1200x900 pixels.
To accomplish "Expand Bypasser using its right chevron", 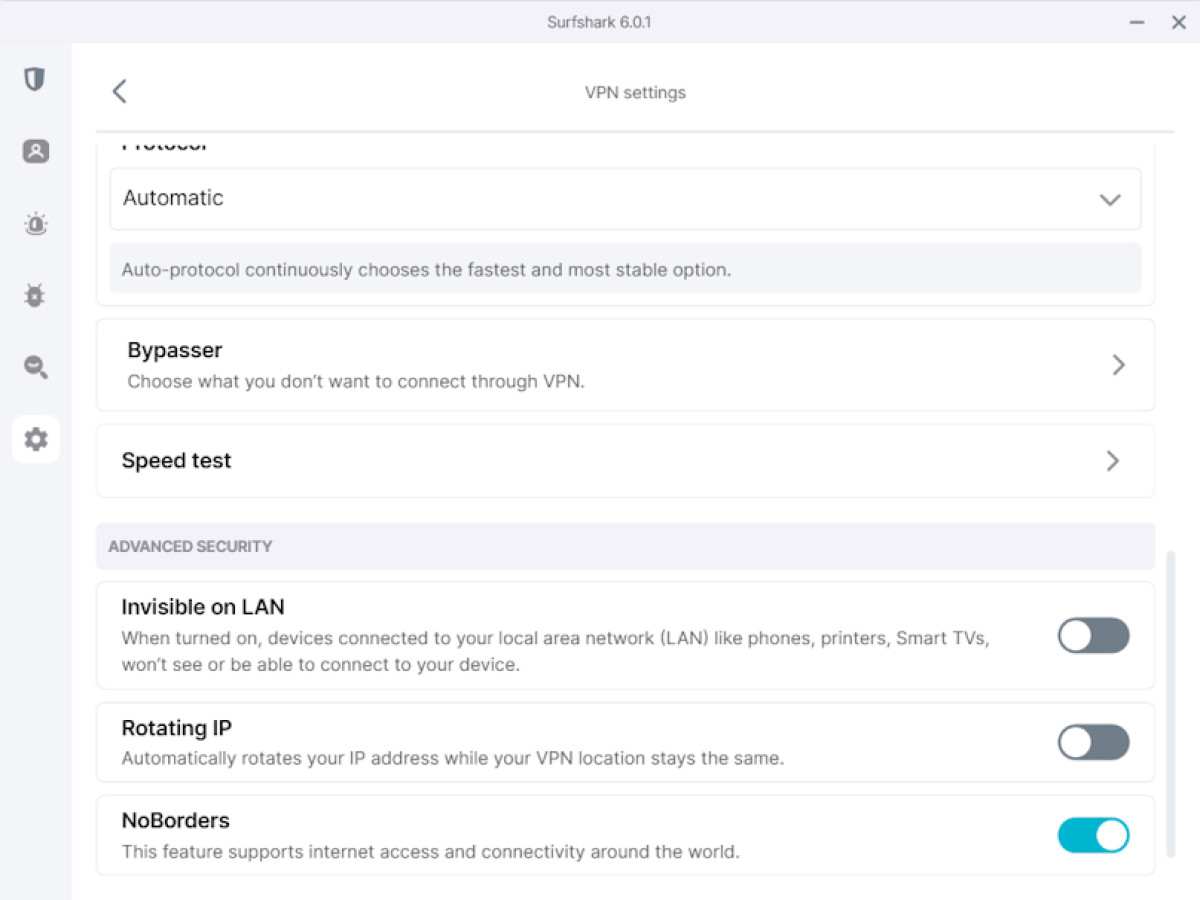I will 1118,365.
